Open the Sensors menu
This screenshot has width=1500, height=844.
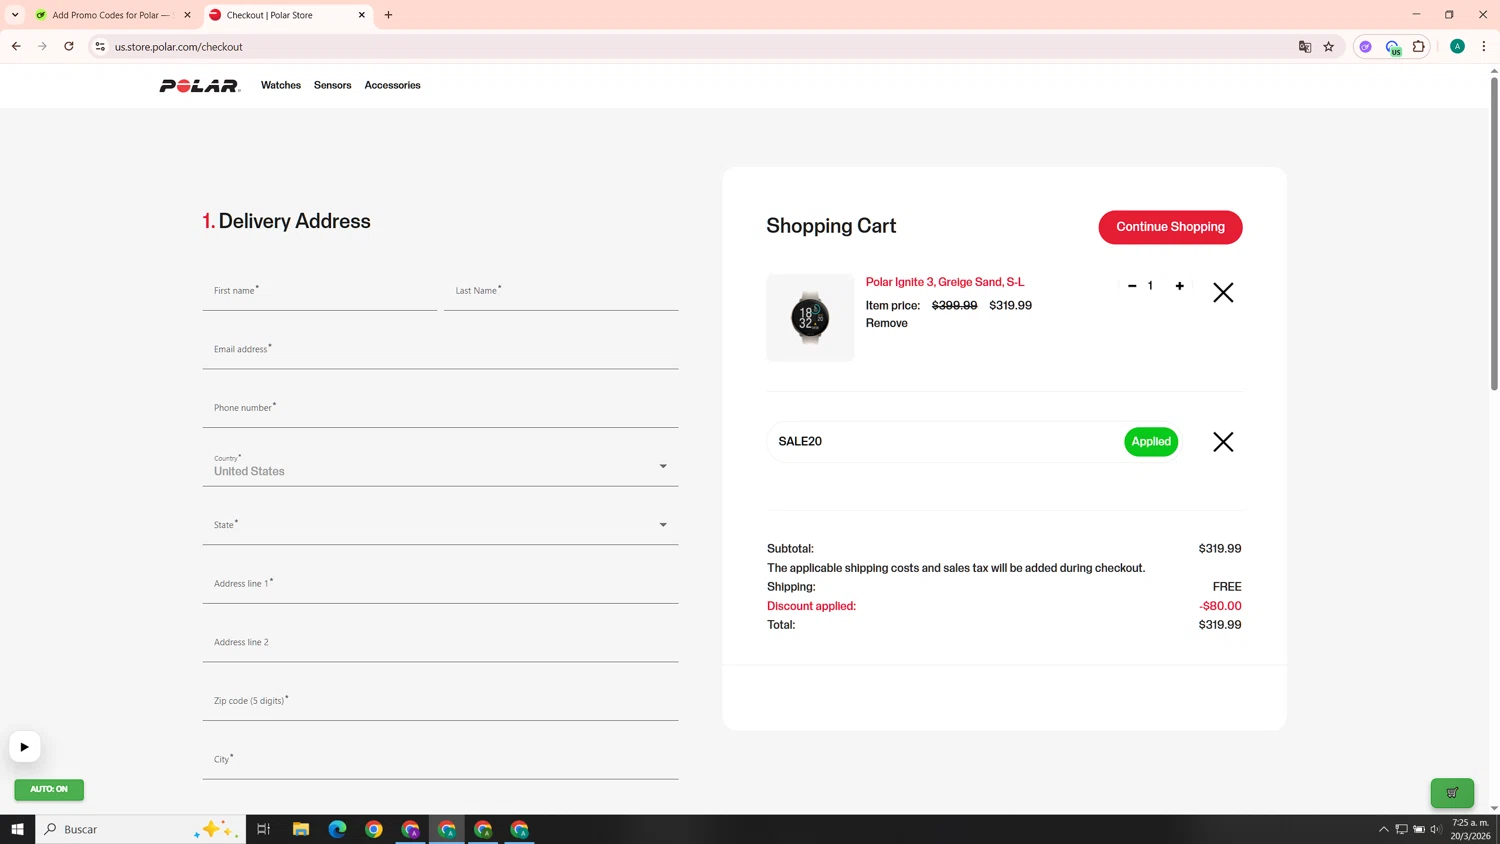333,86
